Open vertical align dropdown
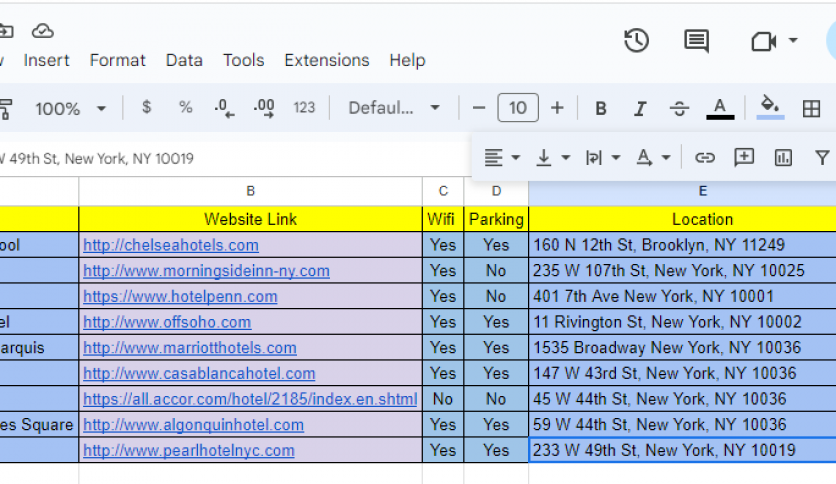The width and height of the screenshot is (836, 484). pos(552,157)
